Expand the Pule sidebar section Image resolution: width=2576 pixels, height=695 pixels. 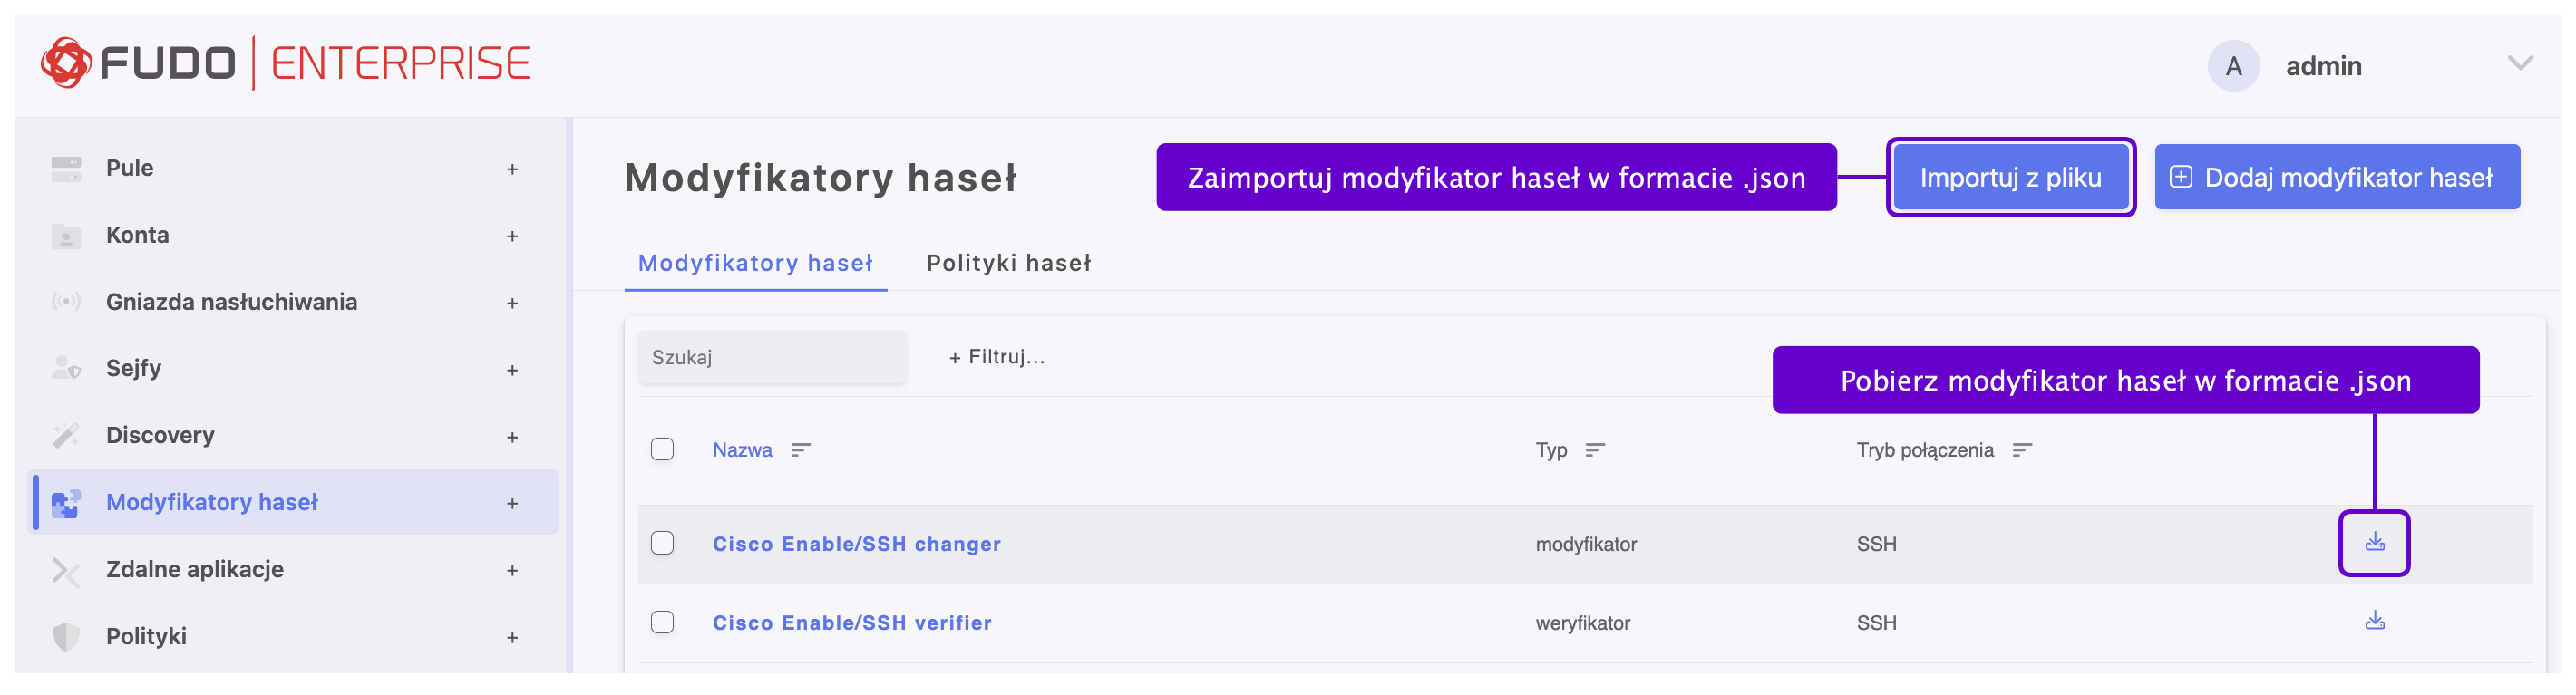point(512,169)
